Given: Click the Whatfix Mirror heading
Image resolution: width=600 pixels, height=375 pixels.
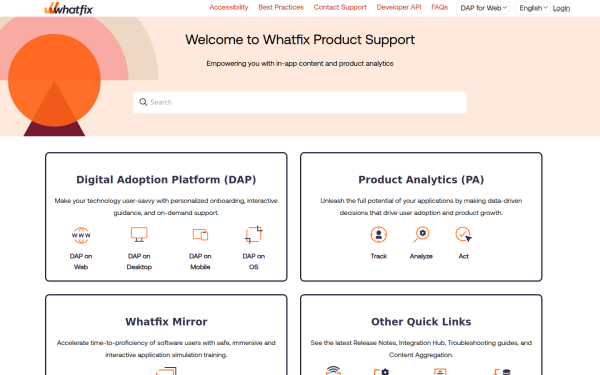Looking at the screenshot, I should (166, 321).
